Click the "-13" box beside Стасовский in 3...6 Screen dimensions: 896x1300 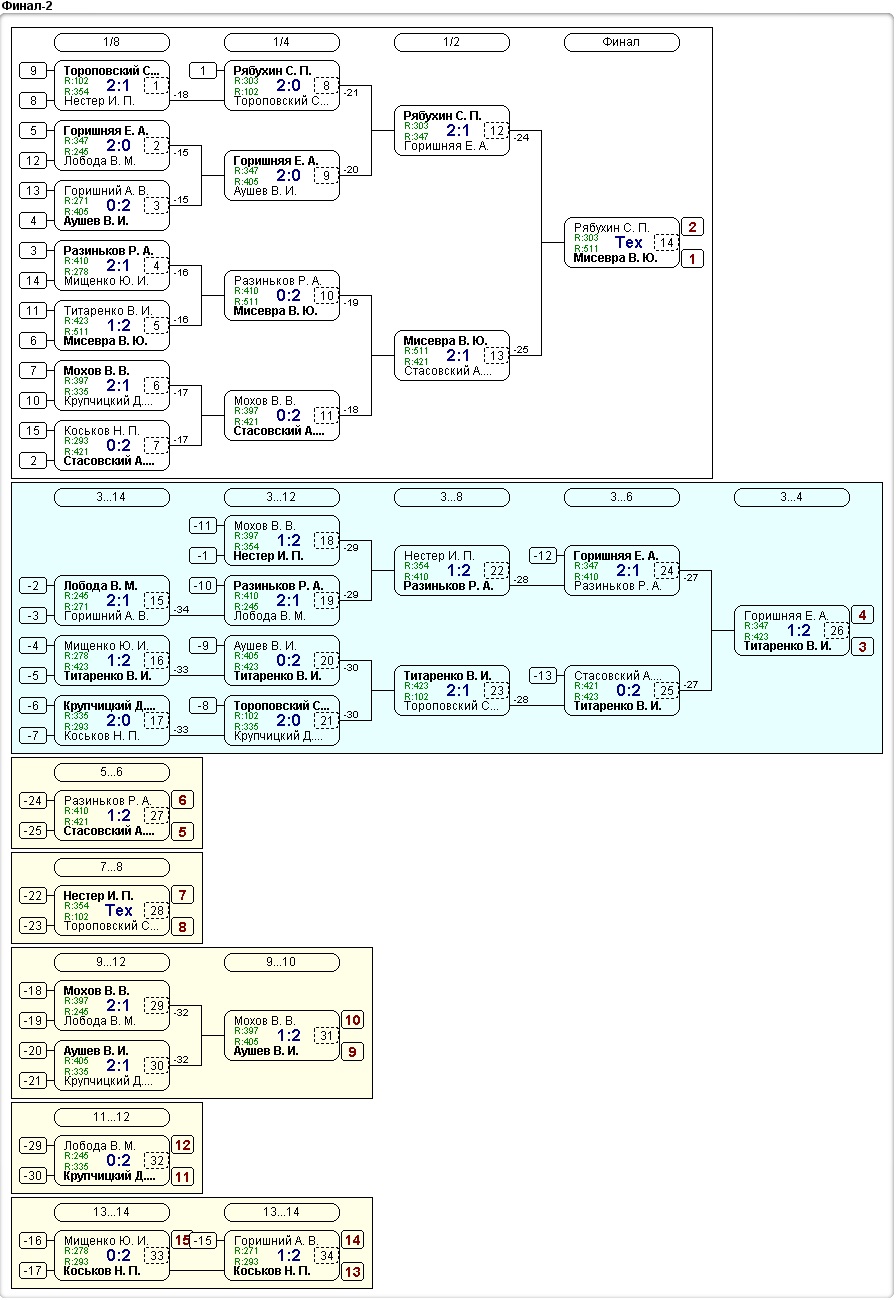coord(543,675)
